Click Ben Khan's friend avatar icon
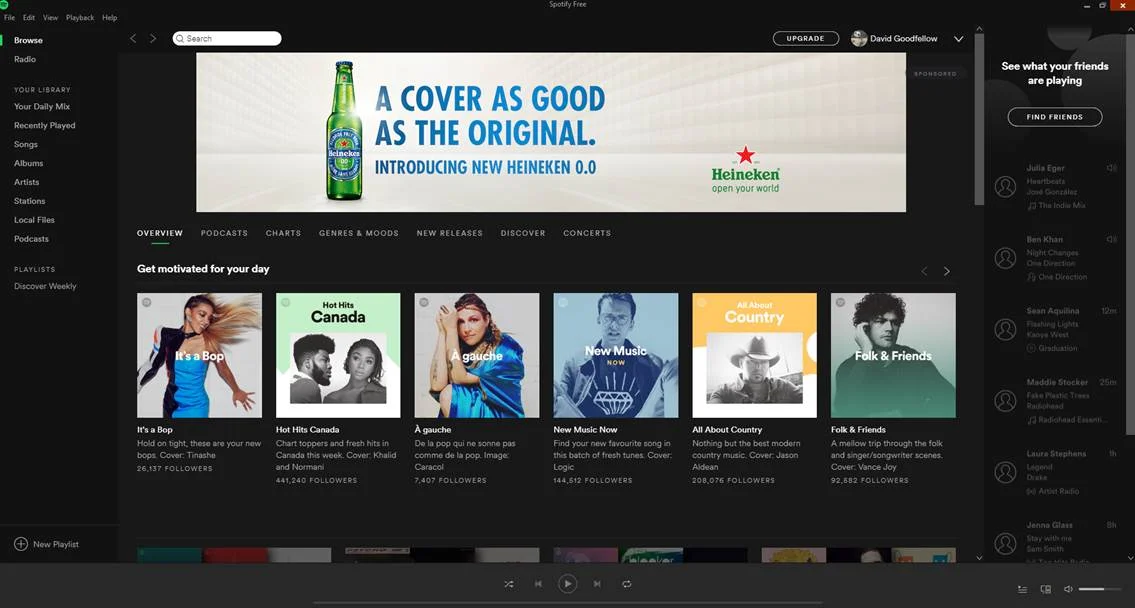The image size is (1135, 608). (1005, 258)
